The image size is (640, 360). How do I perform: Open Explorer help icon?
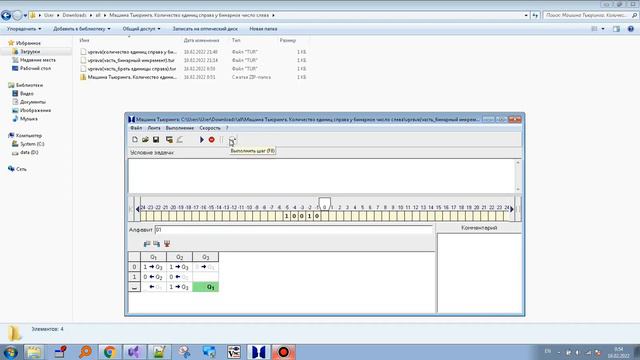tap(631, 29)
